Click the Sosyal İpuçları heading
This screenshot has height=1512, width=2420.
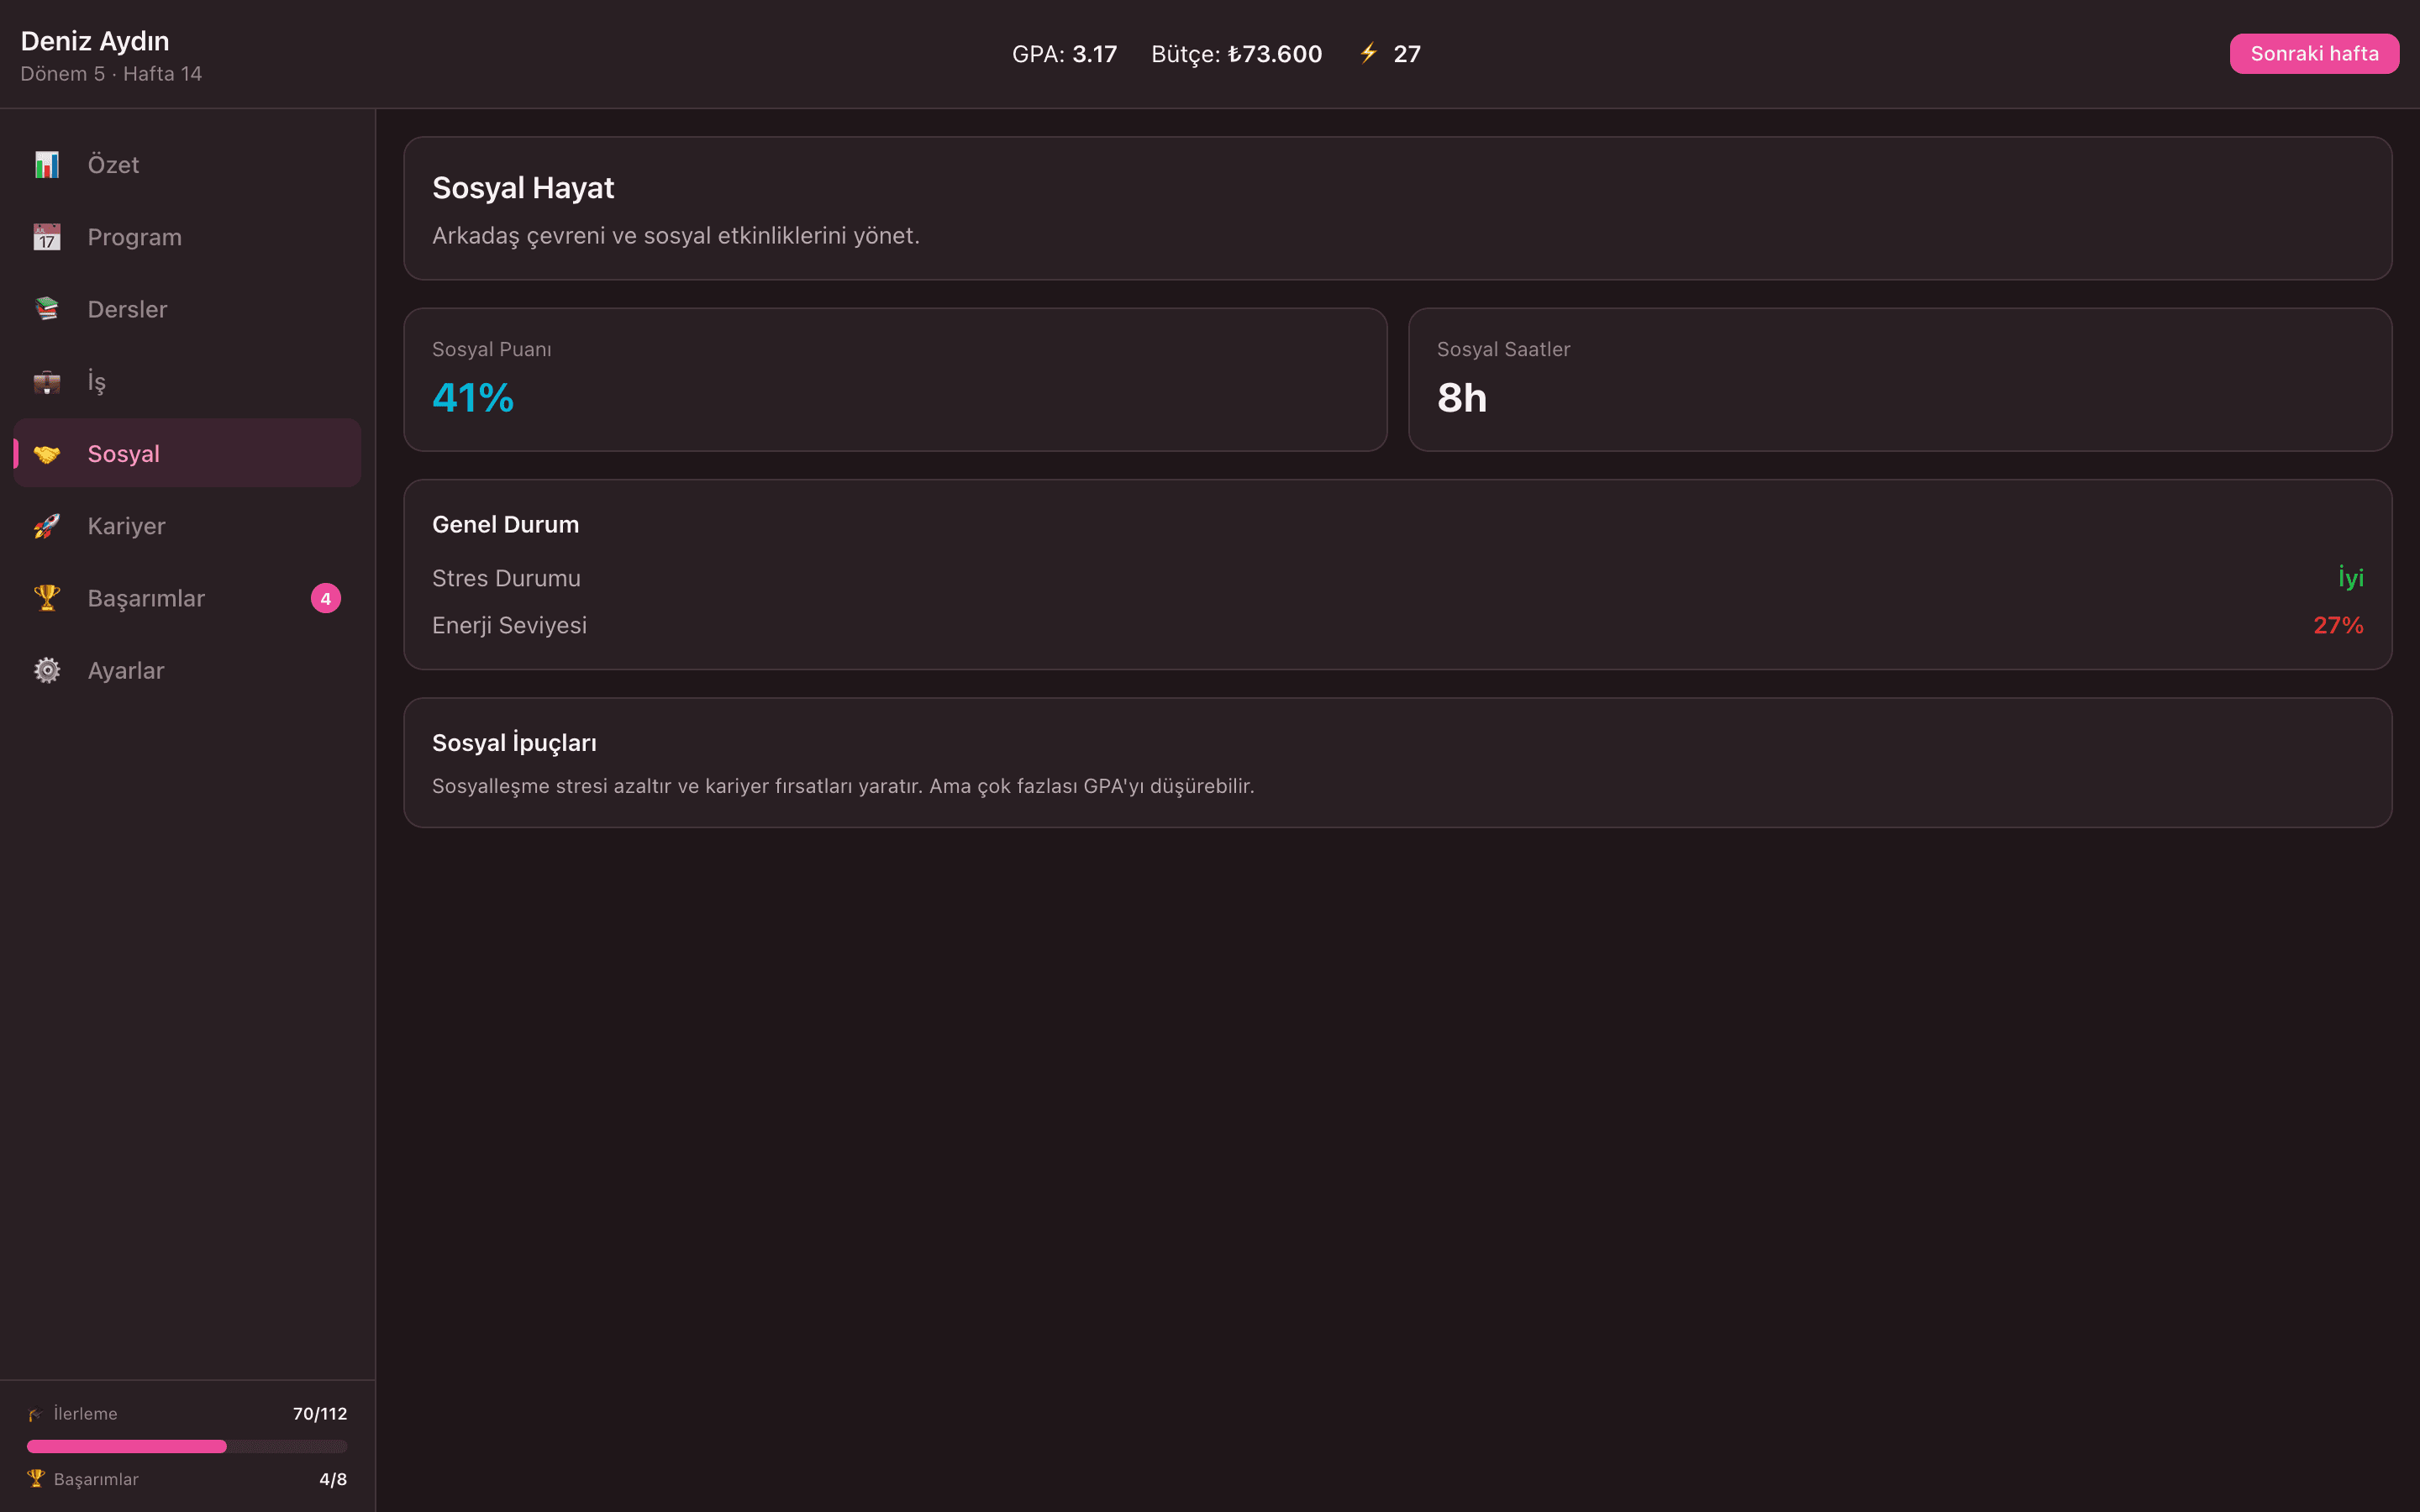point(514,743)
